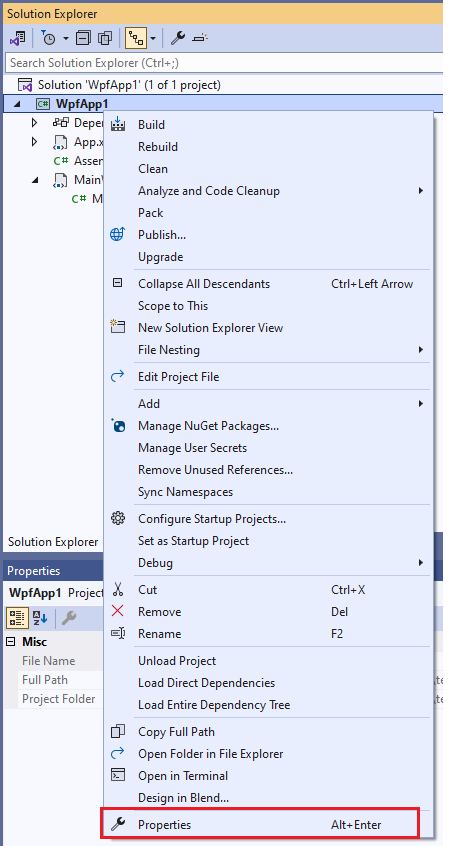Click the Visual Studio switch views icon
The width and height of the screenshot is (452, 846).
(x=18, y=39)
